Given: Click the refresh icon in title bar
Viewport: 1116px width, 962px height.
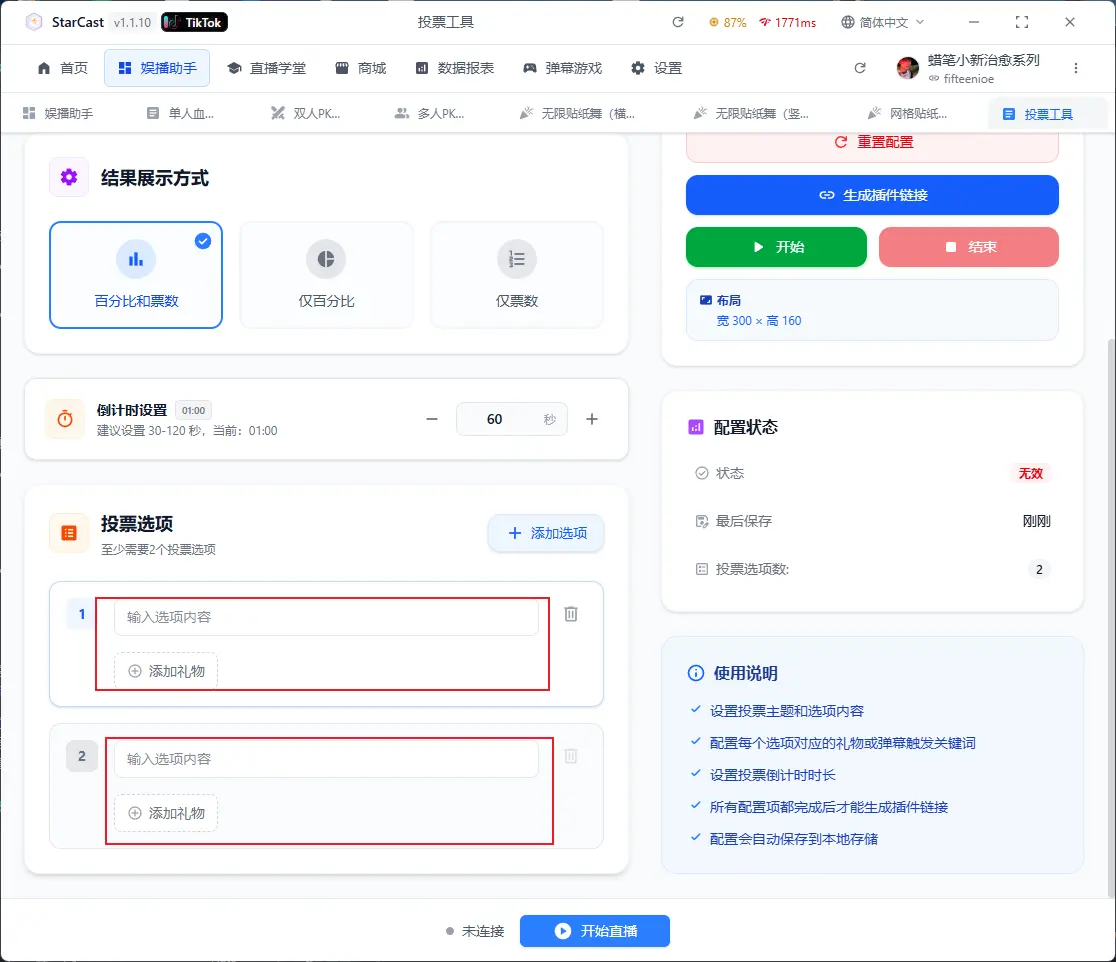Looking at the screenshot, I should click(x=678, y=22).
